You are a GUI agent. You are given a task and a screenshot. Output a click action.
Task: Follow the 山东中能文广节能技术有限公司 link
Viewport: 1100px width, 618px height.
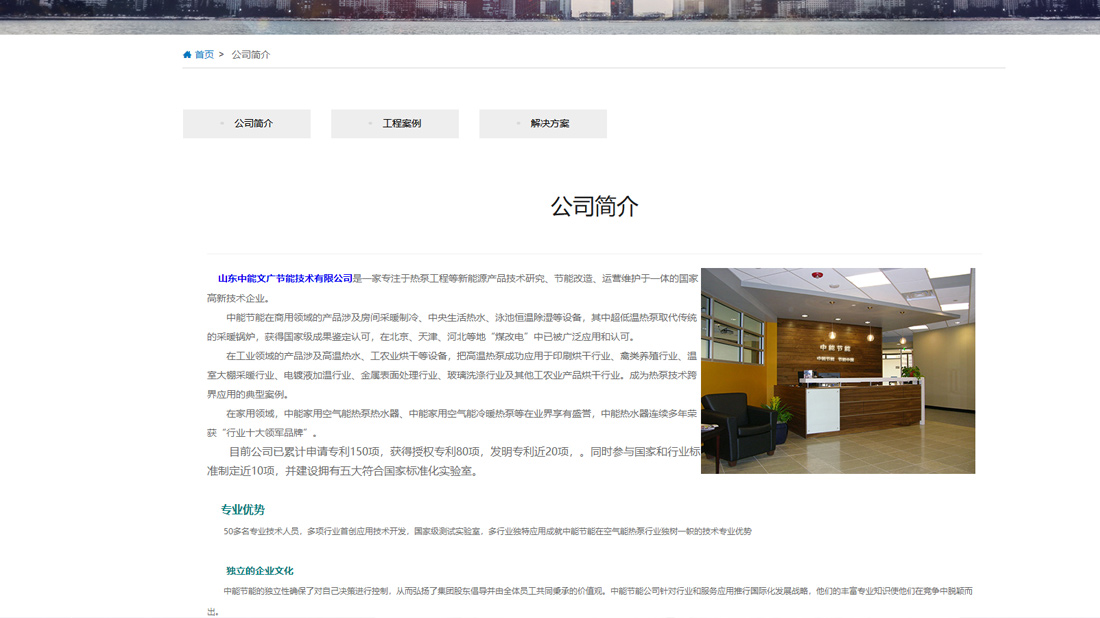tap(285, 278)
